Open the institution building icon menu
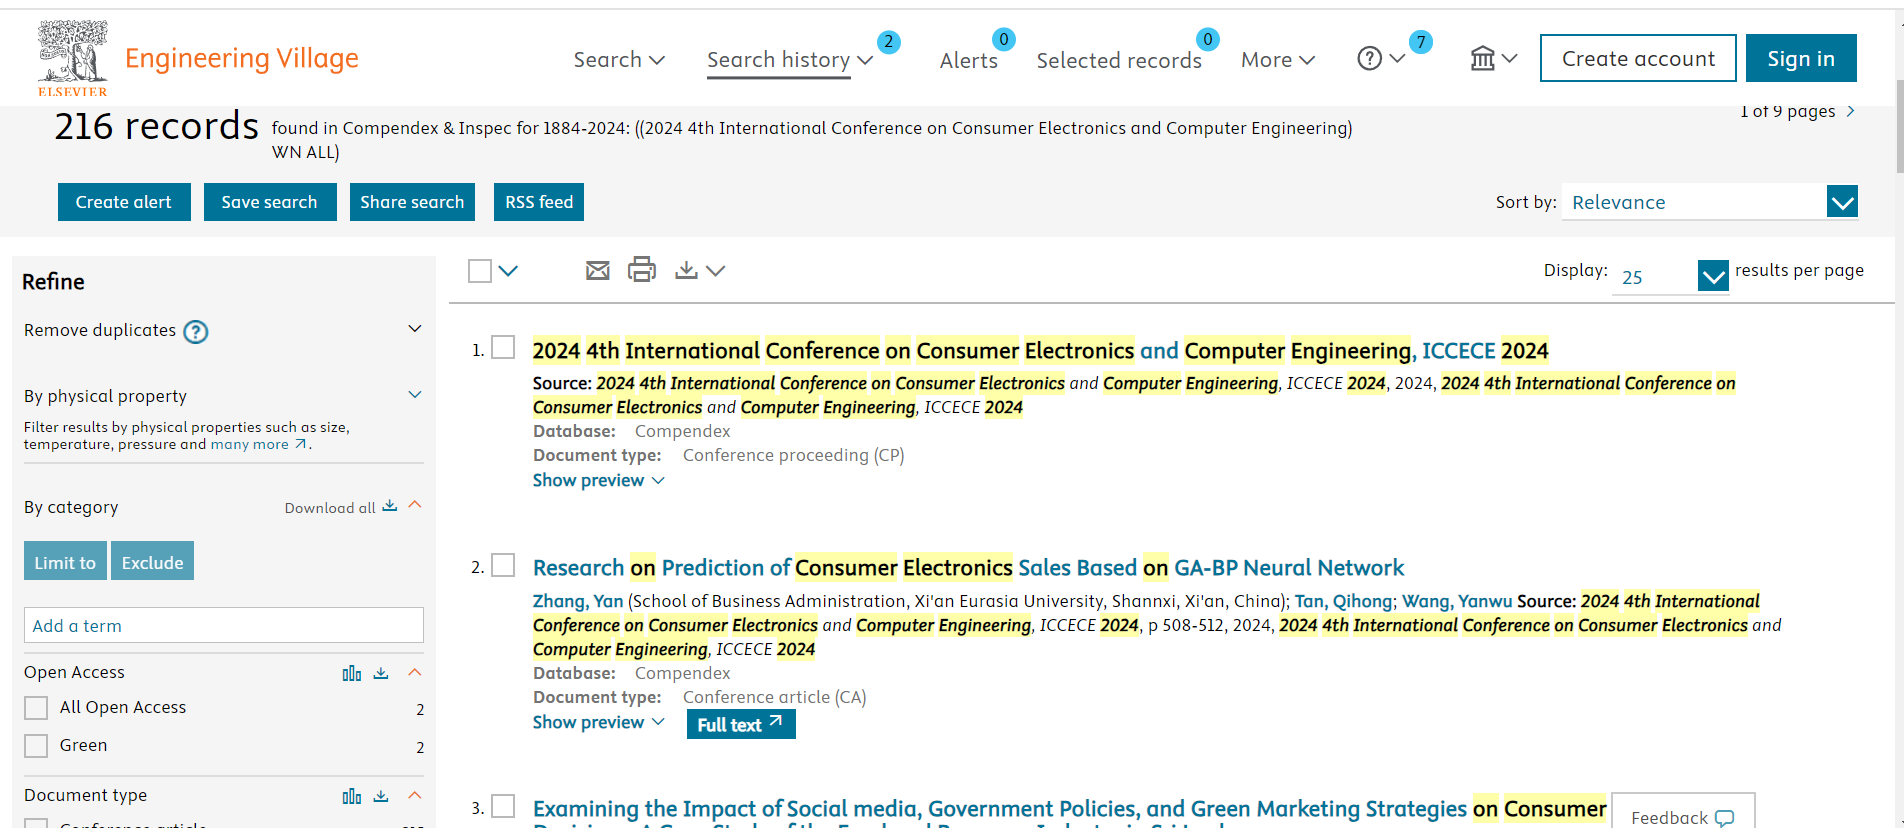The height and width of the screenshot is (828, 1904). pos(1482,59)
